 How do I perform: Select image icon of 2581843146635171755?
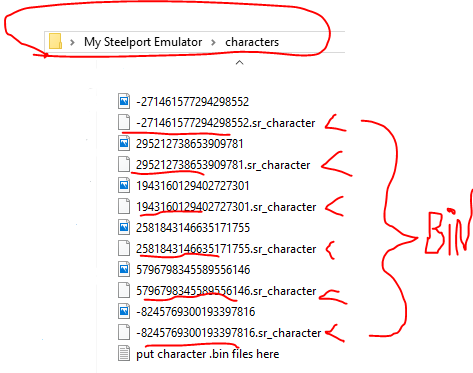[124, 227]
